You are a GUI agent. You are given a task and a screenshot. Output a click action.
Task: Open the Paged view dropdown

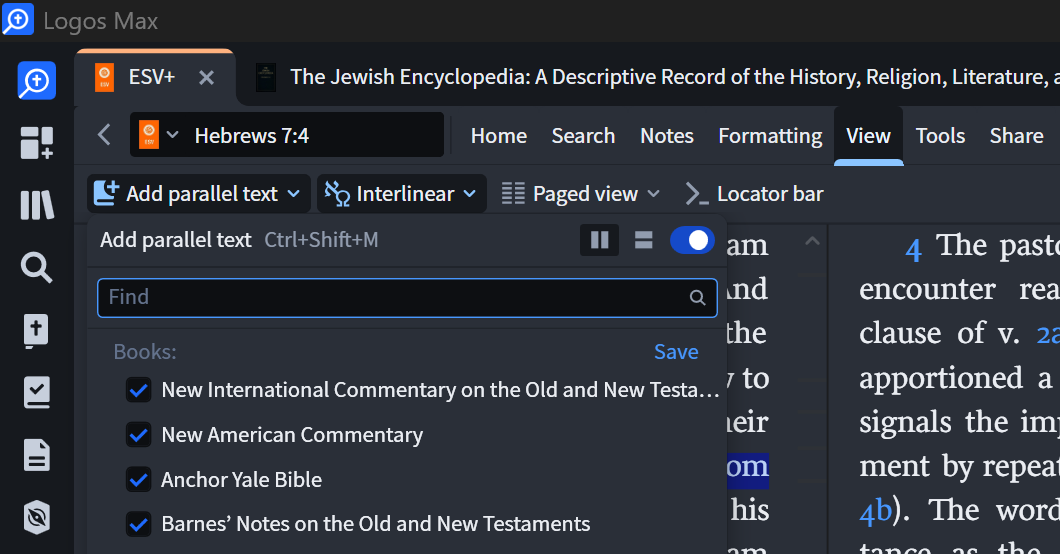pos(581,194)
